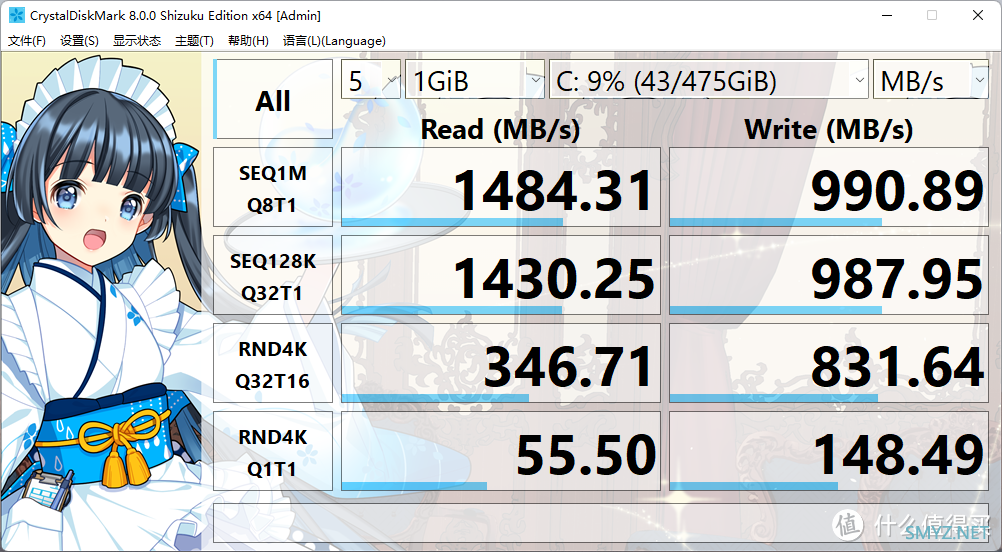Select the 55.50 RND4K Q1T1 read result

point(500,451)
